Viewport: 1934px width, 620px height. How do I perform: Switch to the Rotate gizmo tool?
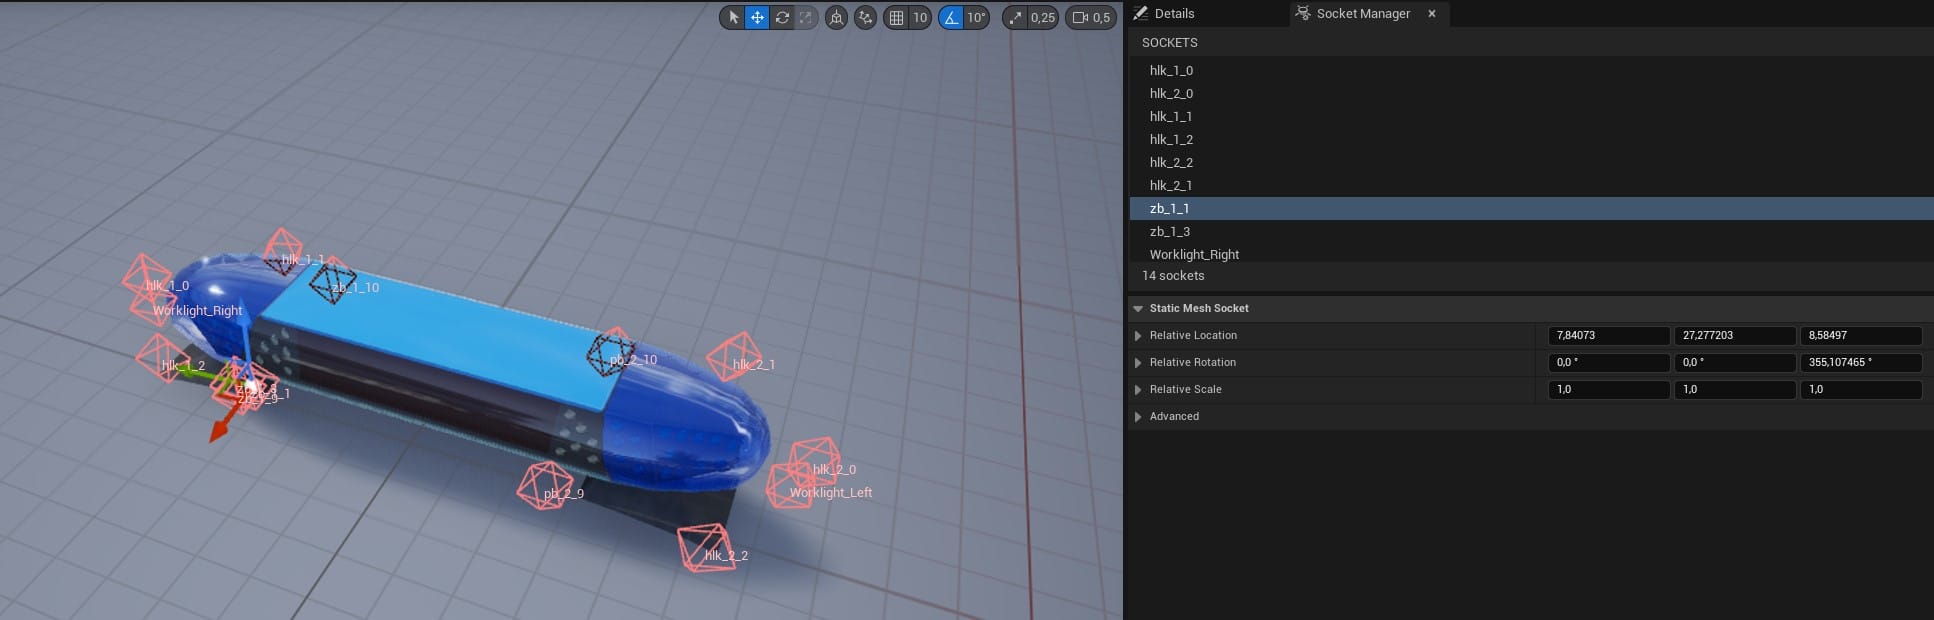coord(782,17)
